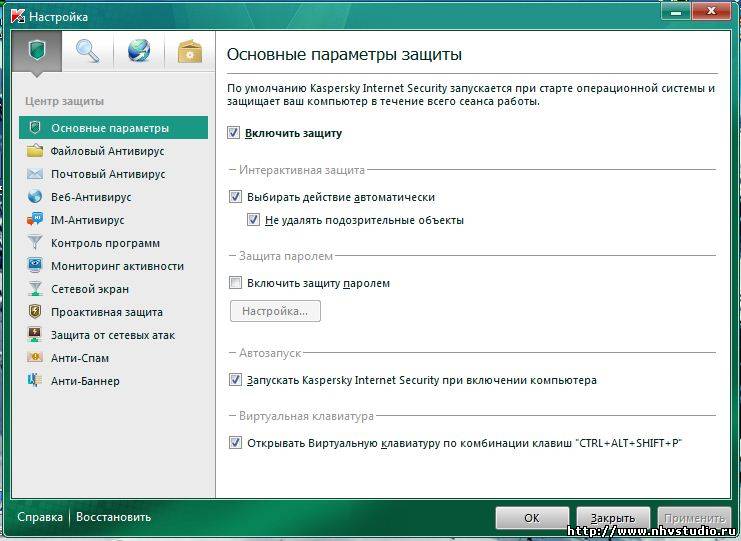Click the shield icon beside Проактивная защита
The height and width of the screenshot is (541, 741).
pyautogui.click(x=34, y=312)
